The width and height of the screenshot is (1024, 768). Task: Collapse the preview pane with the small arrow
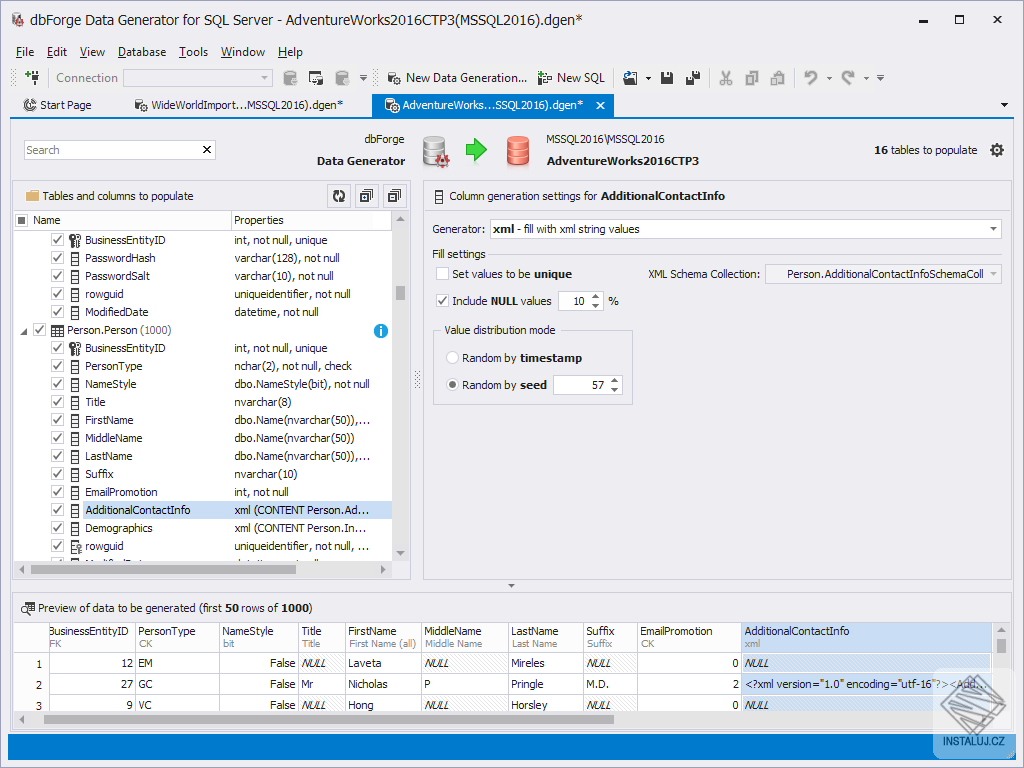511,586
